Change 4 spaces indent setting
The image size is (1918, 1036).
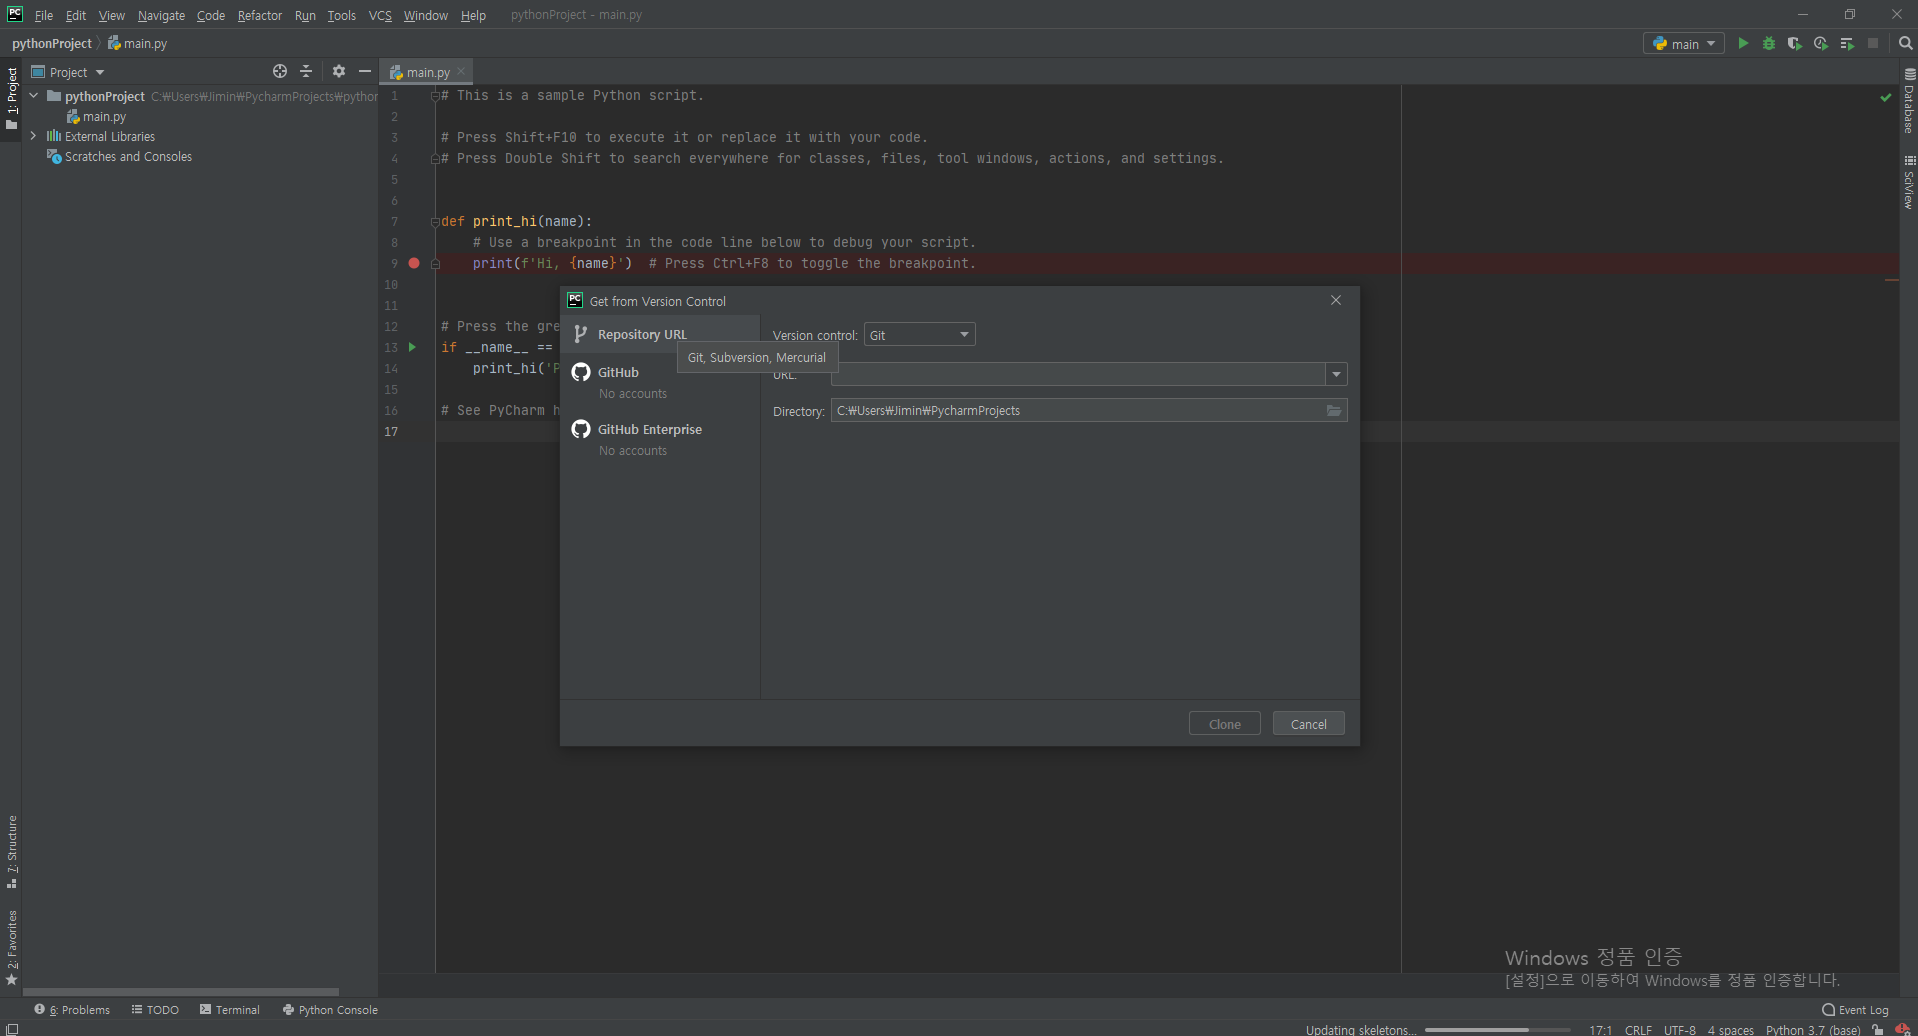tap(1730, 1029)
